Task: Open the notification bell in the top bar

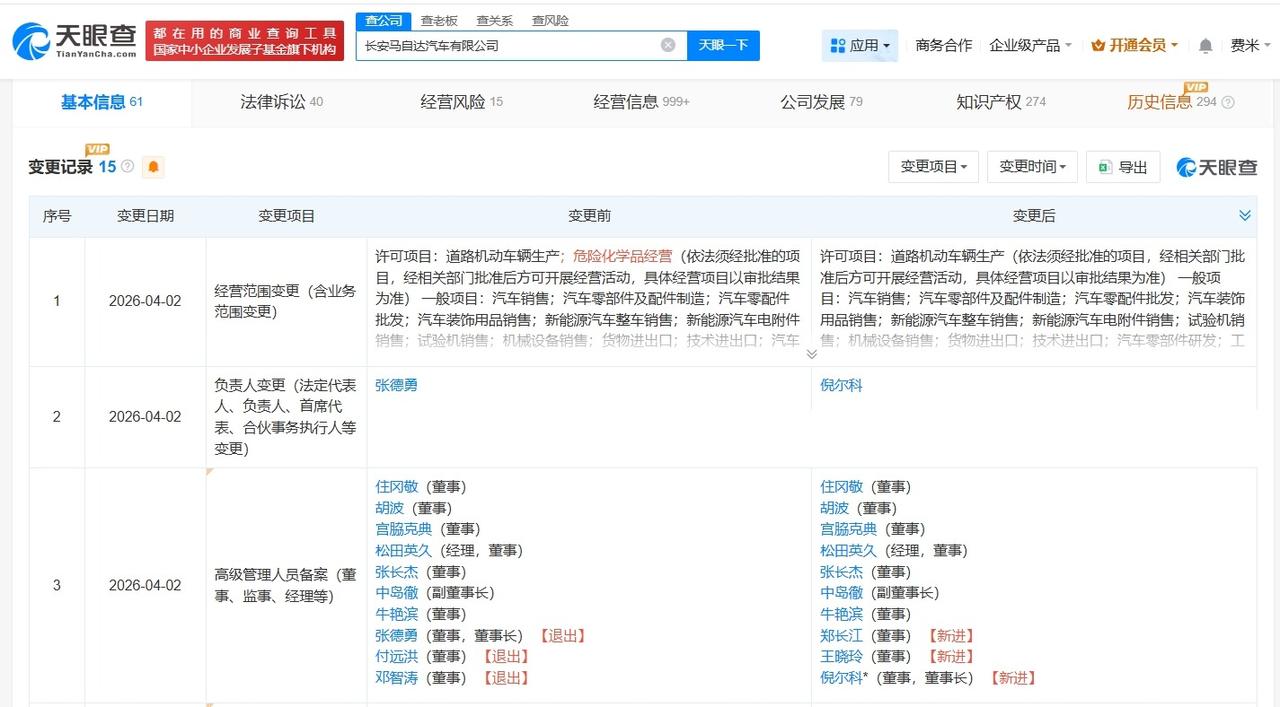Action: [x=1205, y=45]
